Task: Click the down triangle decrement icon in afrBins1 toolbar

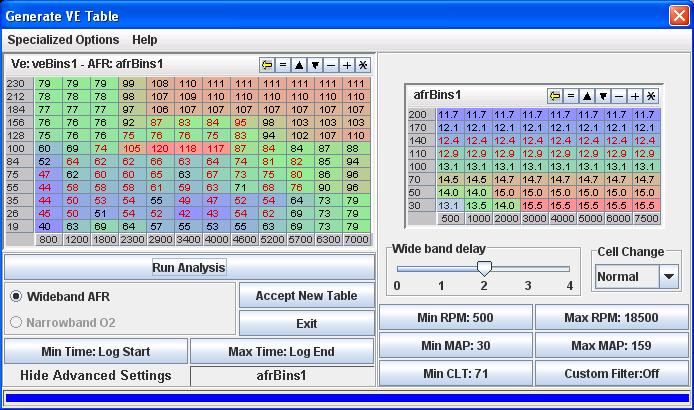Action: (603, 96)
